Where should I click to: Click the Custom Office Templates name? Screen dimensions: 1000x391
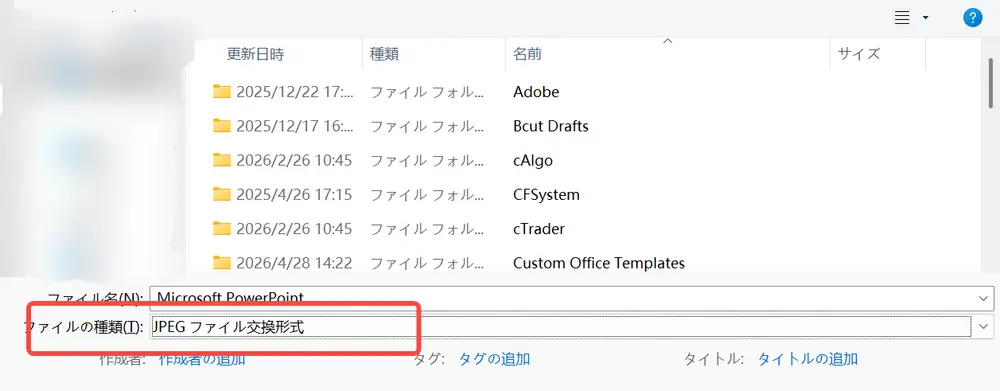[x=599, y=263]
